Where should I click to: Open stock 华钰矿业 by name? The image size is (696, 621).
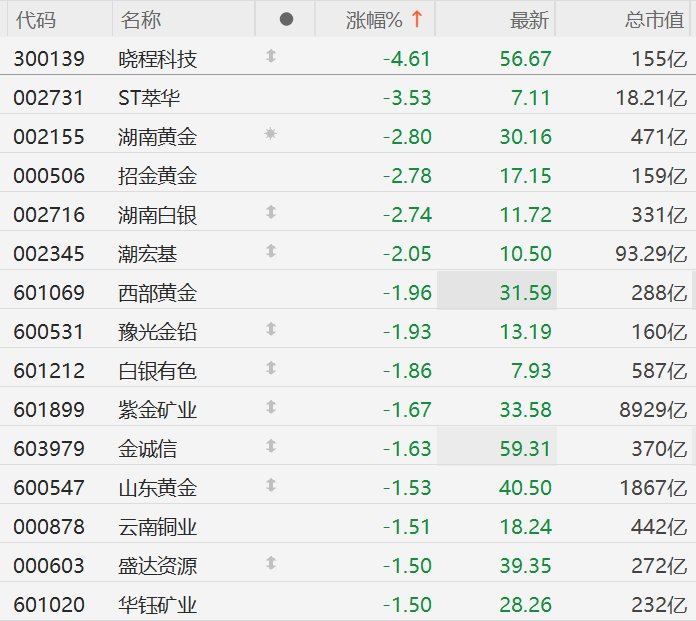[x=157, y=605]
